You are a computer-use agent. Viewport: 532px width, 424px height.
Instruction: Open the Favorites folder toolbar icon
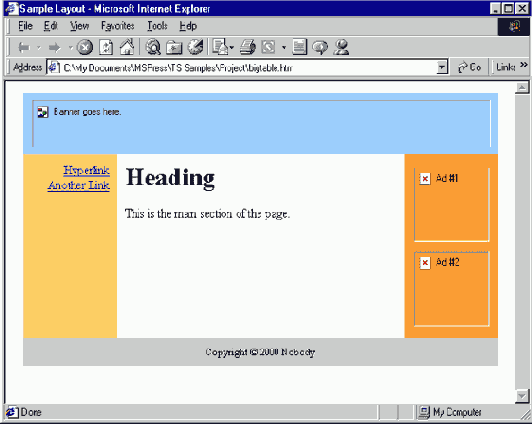pos(174,47)
